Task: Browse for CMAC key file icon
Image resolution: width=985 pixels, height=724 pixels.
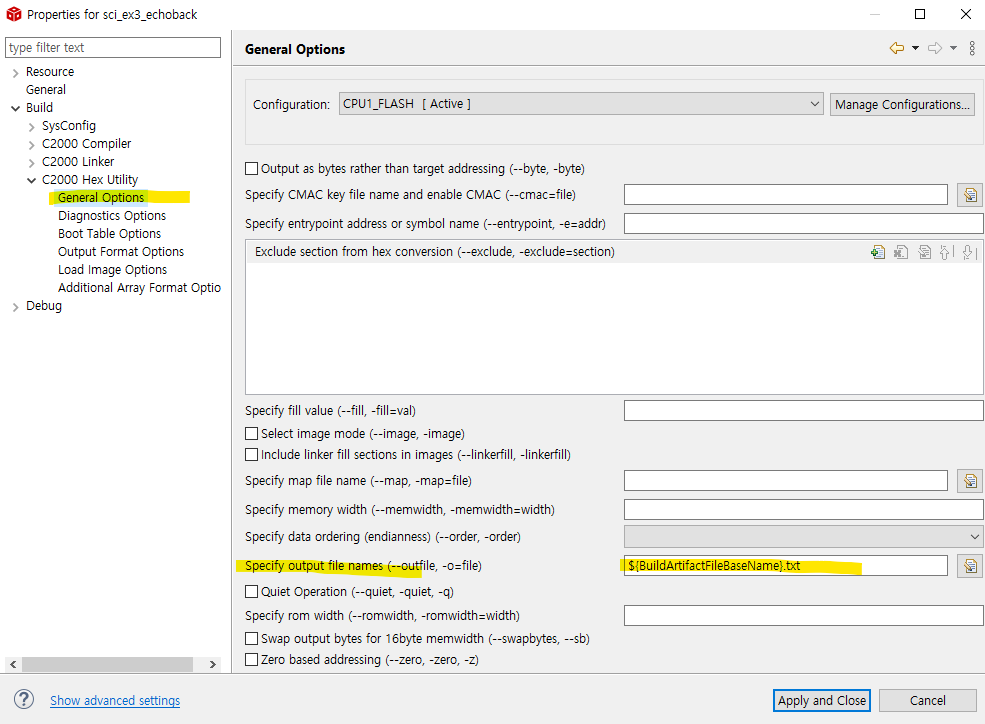Action: (x=970, y=195)
